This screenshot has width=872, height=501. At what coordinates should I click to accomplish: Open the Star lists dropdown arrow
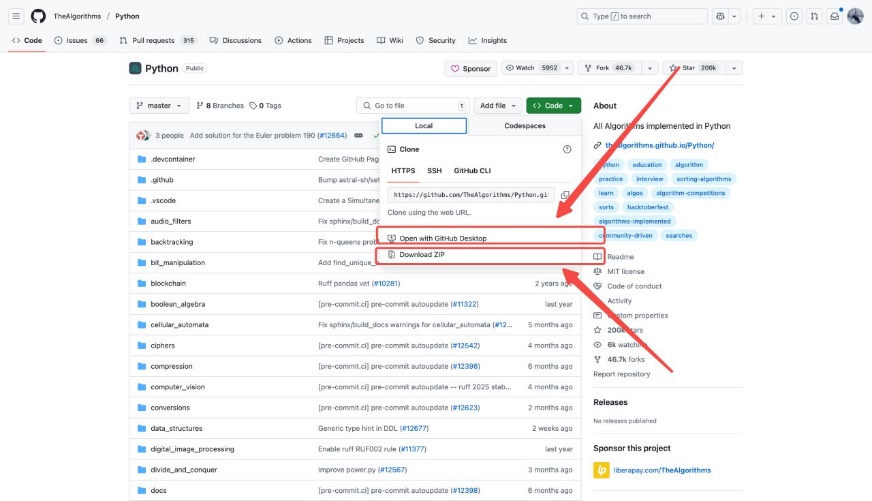[x=735, y=68]
